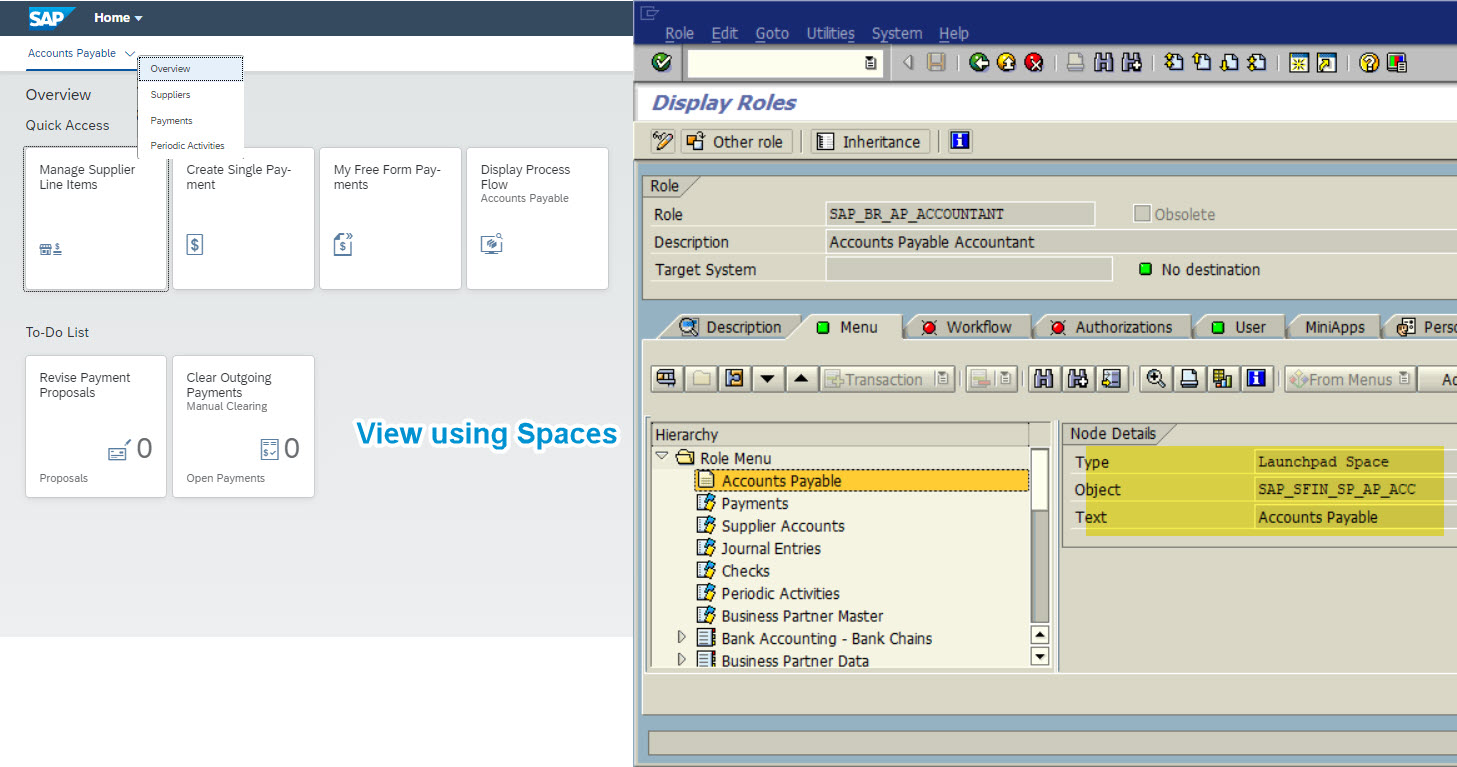Click the red Cancel icon in standard toolbar

[1034, 63]
